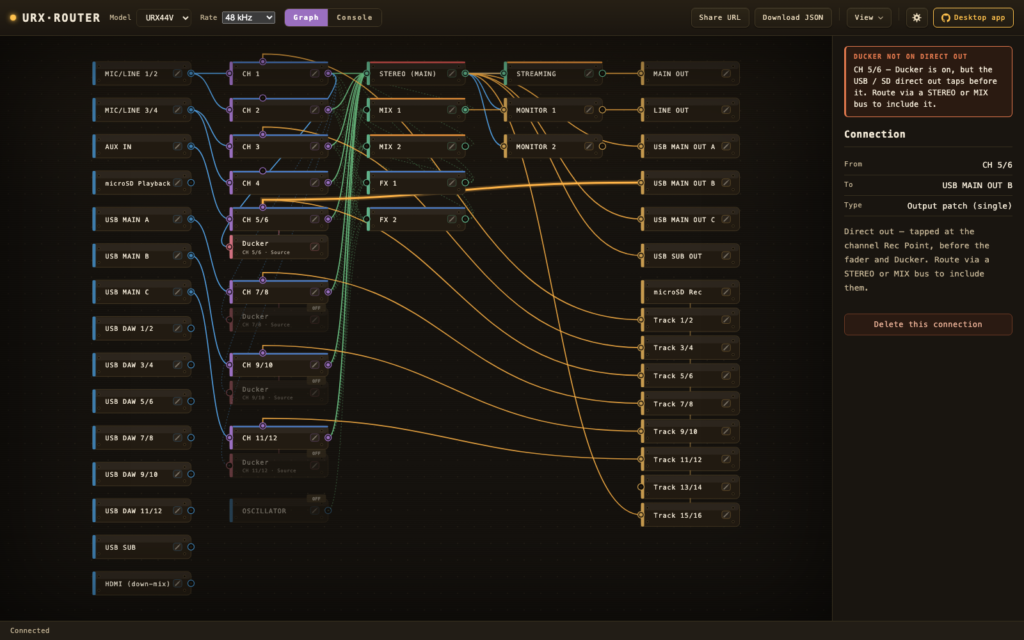This screenshot has width=1024, height=640.
Task: Click the edit pencil on USB DAW 3/4 node
Action: point(177,365)
